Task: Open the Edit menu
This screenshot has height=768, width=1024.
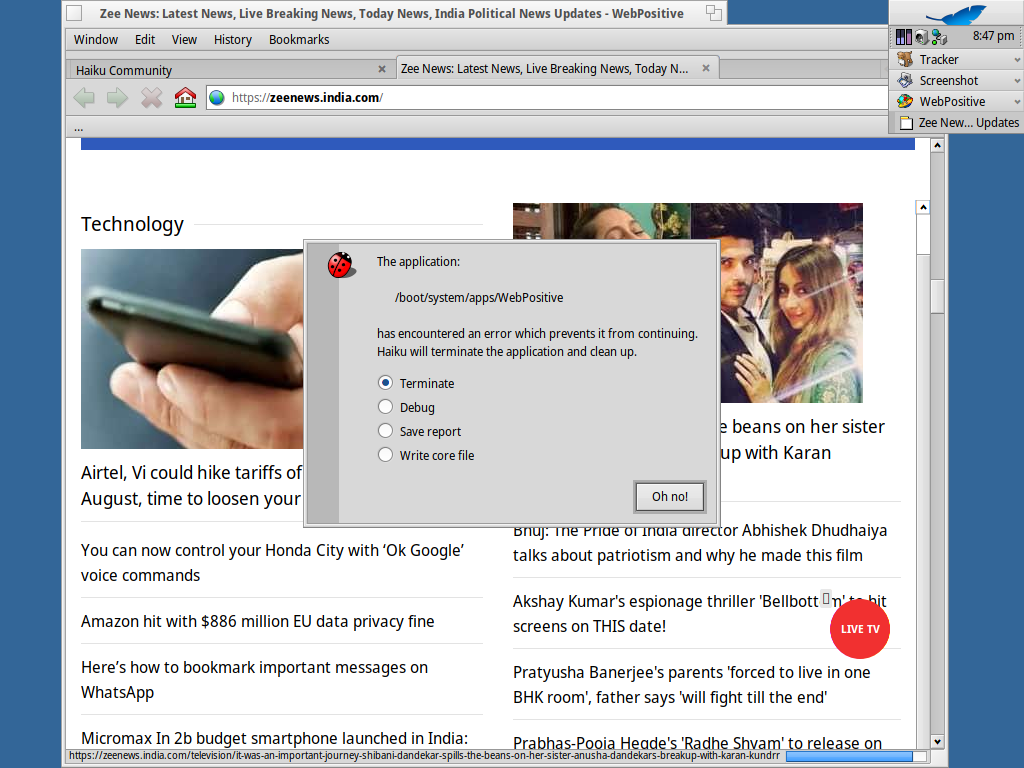Action: point(145,40)
